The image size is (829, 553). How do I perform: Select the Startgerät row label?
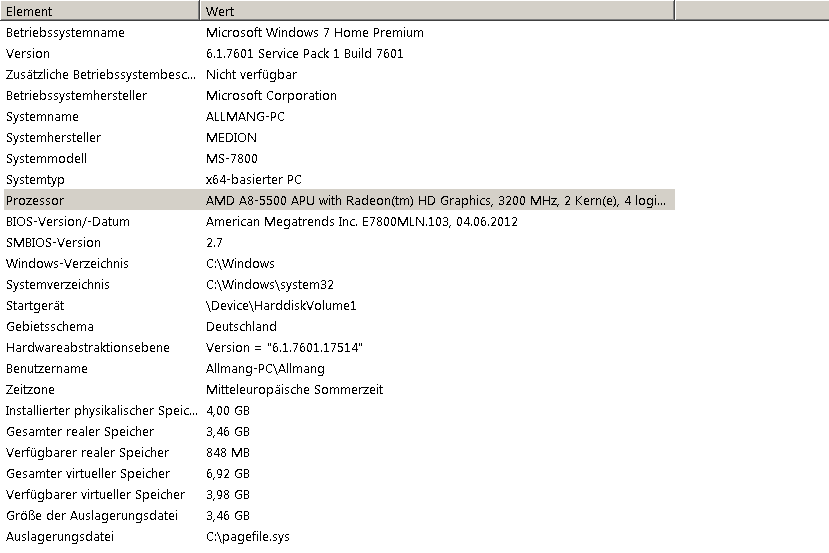pyautogui.click(x=35, y=306)
